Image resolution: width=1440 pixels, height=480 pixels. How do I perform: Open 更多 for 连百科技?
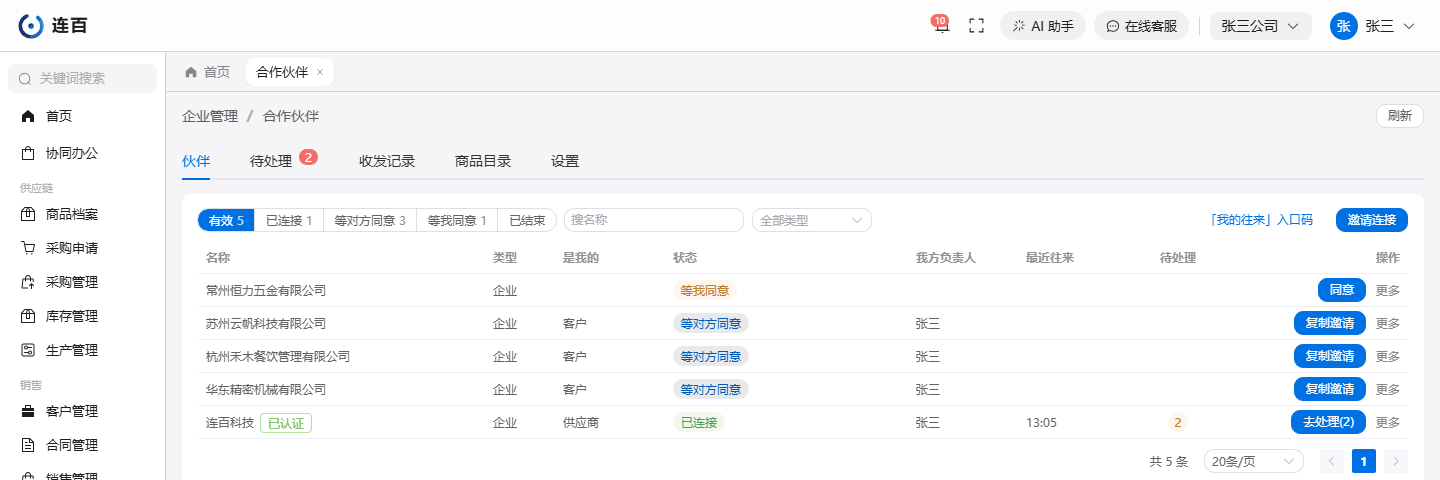(x=1388, y=423)
